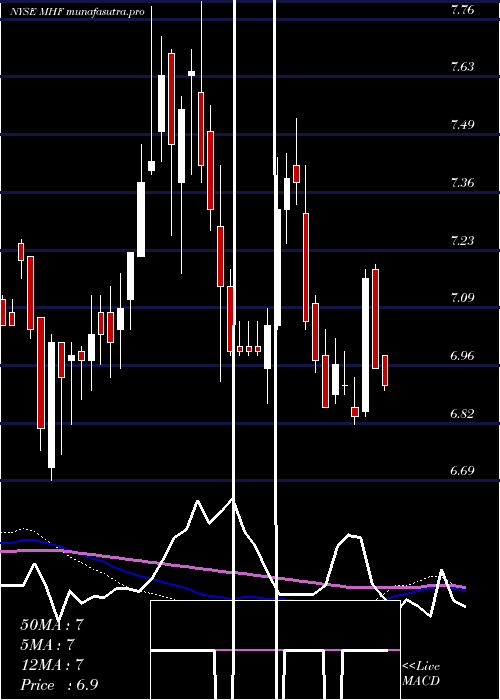The width and height of the screenshot is (500, 700).
Task: Click the 7.23 price axis label
Action: 463,240
